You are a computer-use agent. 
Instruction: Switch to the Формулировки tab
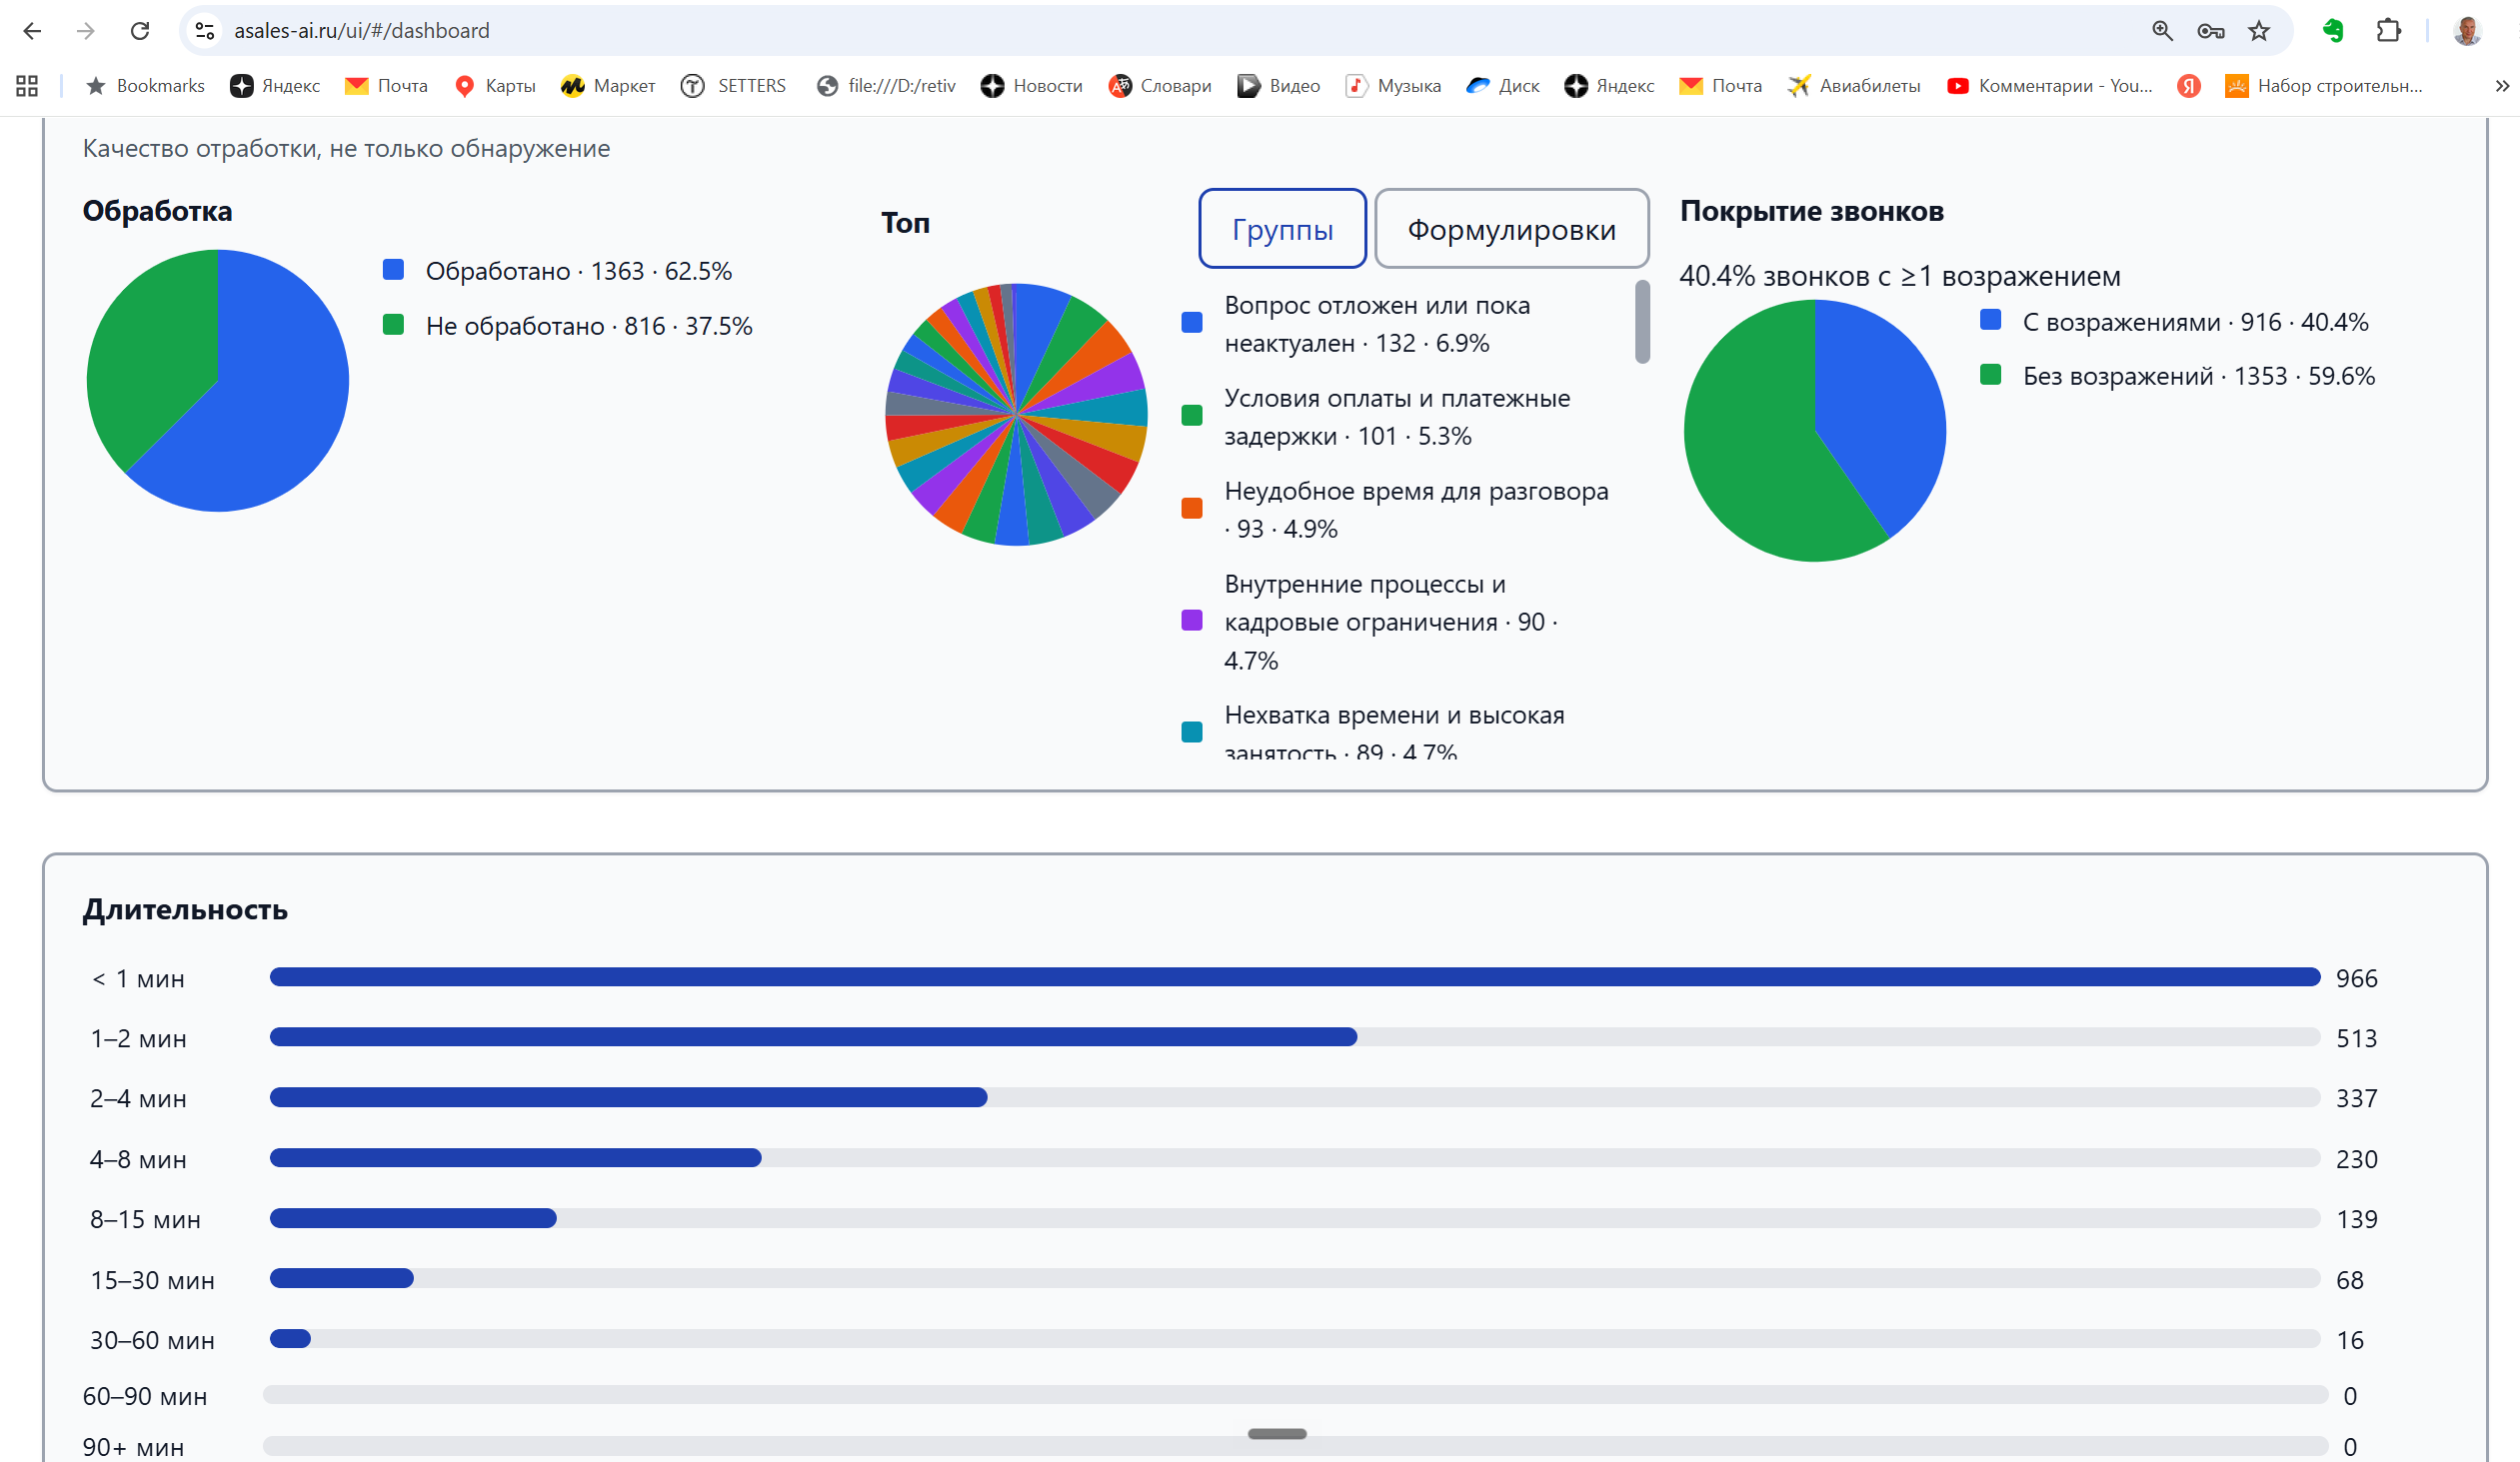pyautogui.click(x=1511, y=229)
